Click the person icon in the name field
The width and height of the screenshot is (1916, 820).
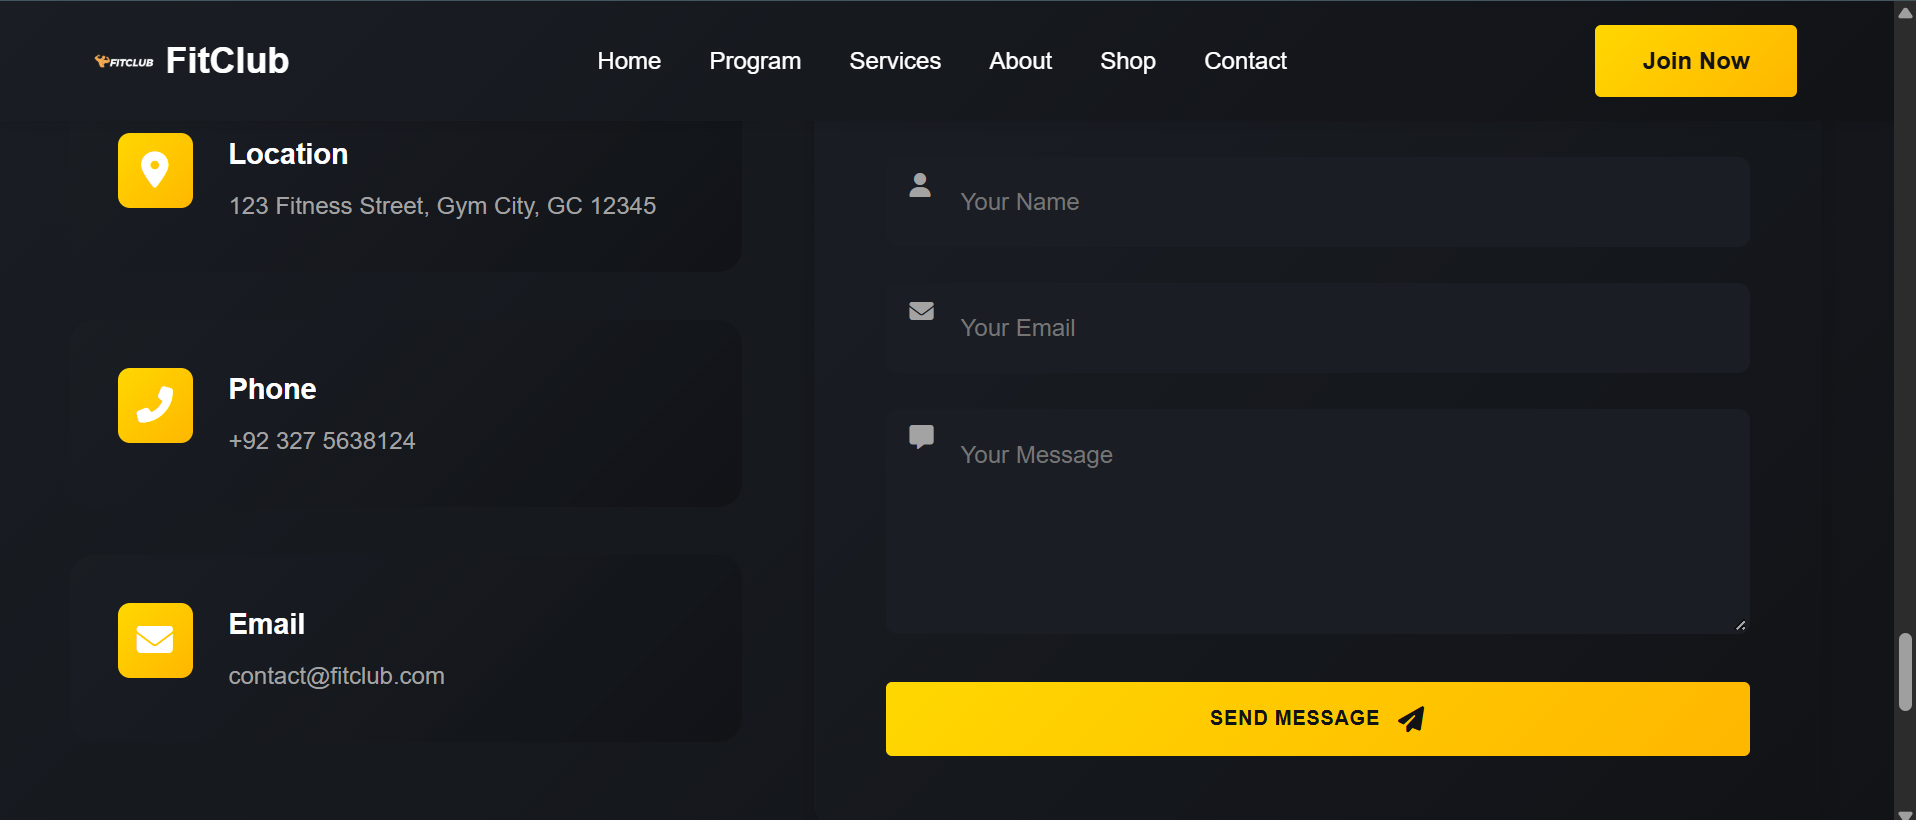[920, 185]
